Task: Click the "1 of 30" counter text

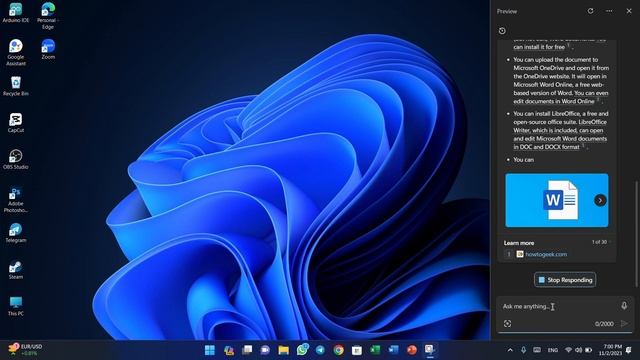Action: (599, 242)
